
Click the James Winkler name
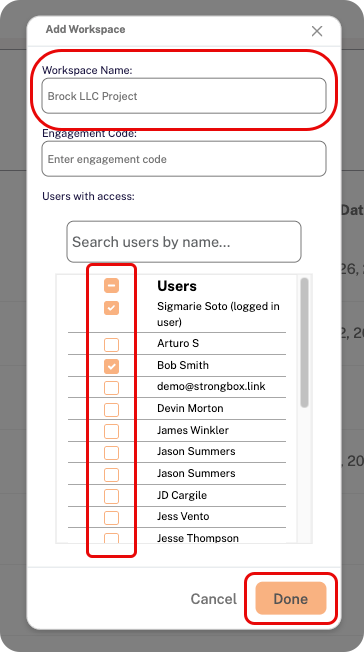[193, 430]
